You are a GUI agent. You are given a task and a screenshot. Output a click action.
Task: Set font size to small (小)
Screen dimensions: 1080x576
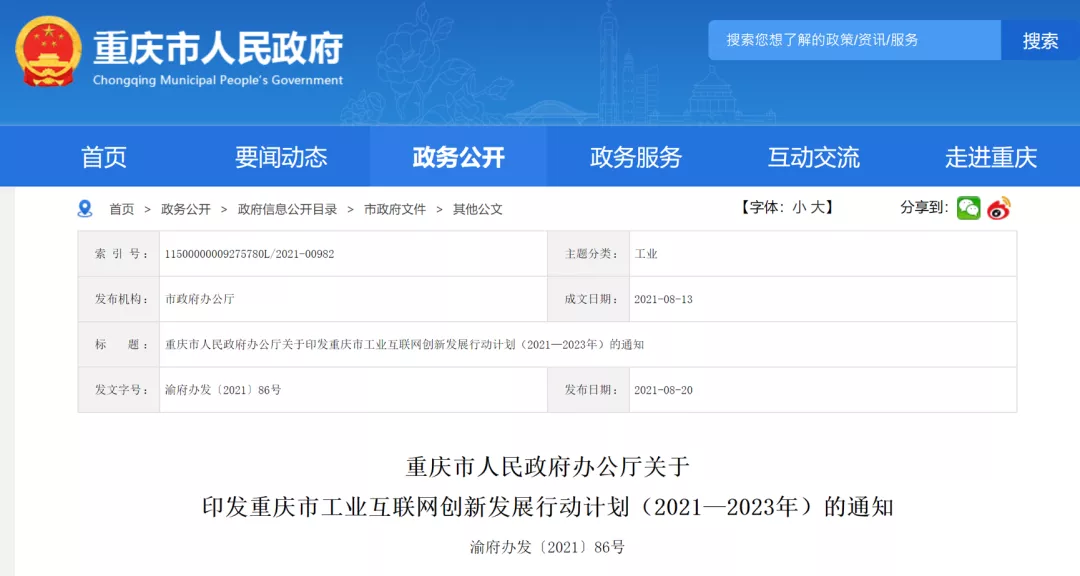[x=799, y=208]
